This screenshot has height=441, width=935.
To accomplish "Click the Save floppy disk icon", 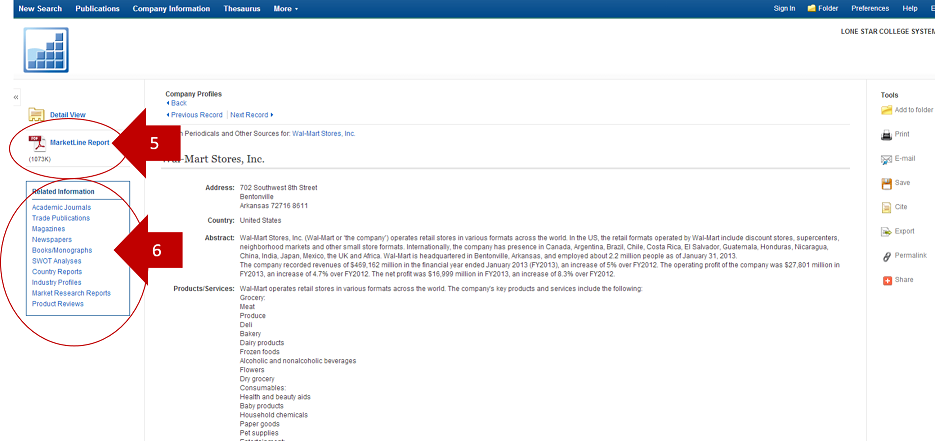I will pyautogui.click(x=886, y=184).
